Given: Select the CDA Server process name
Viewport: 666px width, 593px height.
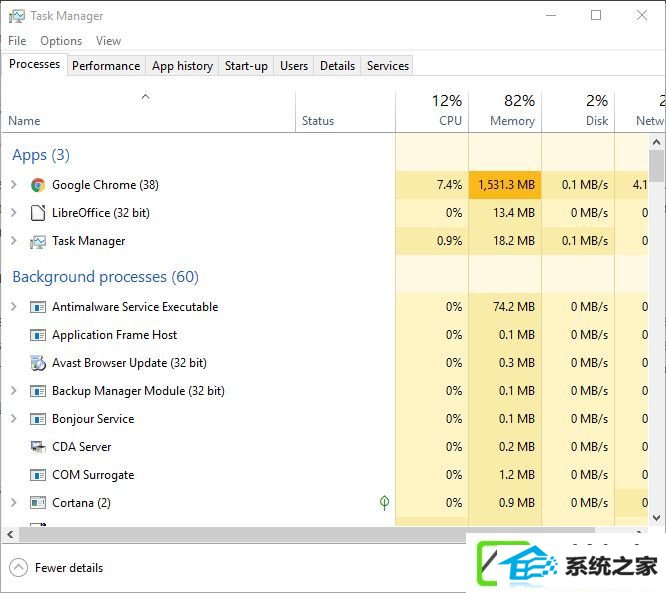Looking at the screenshot, I should (x=82, y=447).
